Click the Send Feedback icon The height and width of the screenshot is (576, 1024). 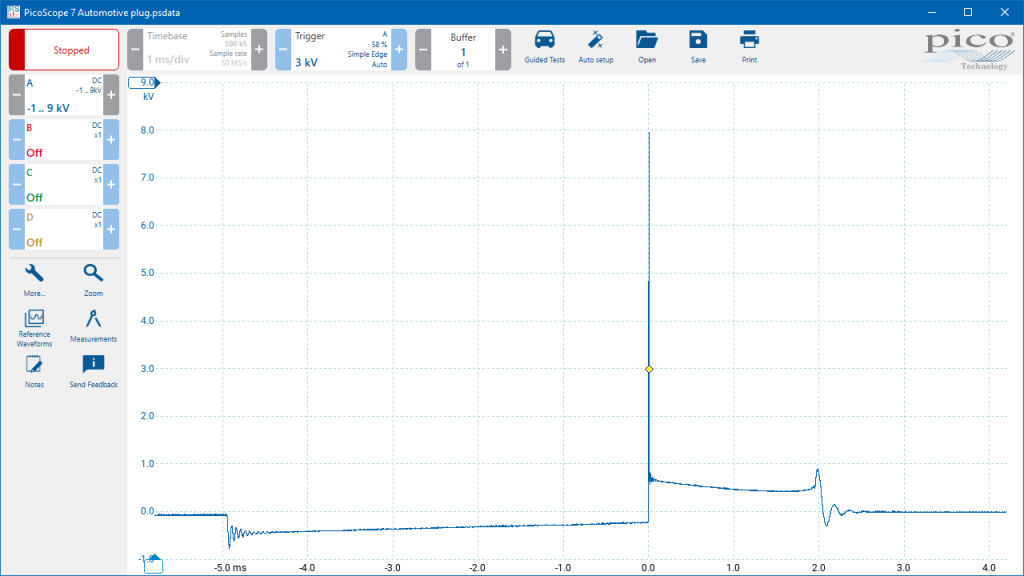93,371
